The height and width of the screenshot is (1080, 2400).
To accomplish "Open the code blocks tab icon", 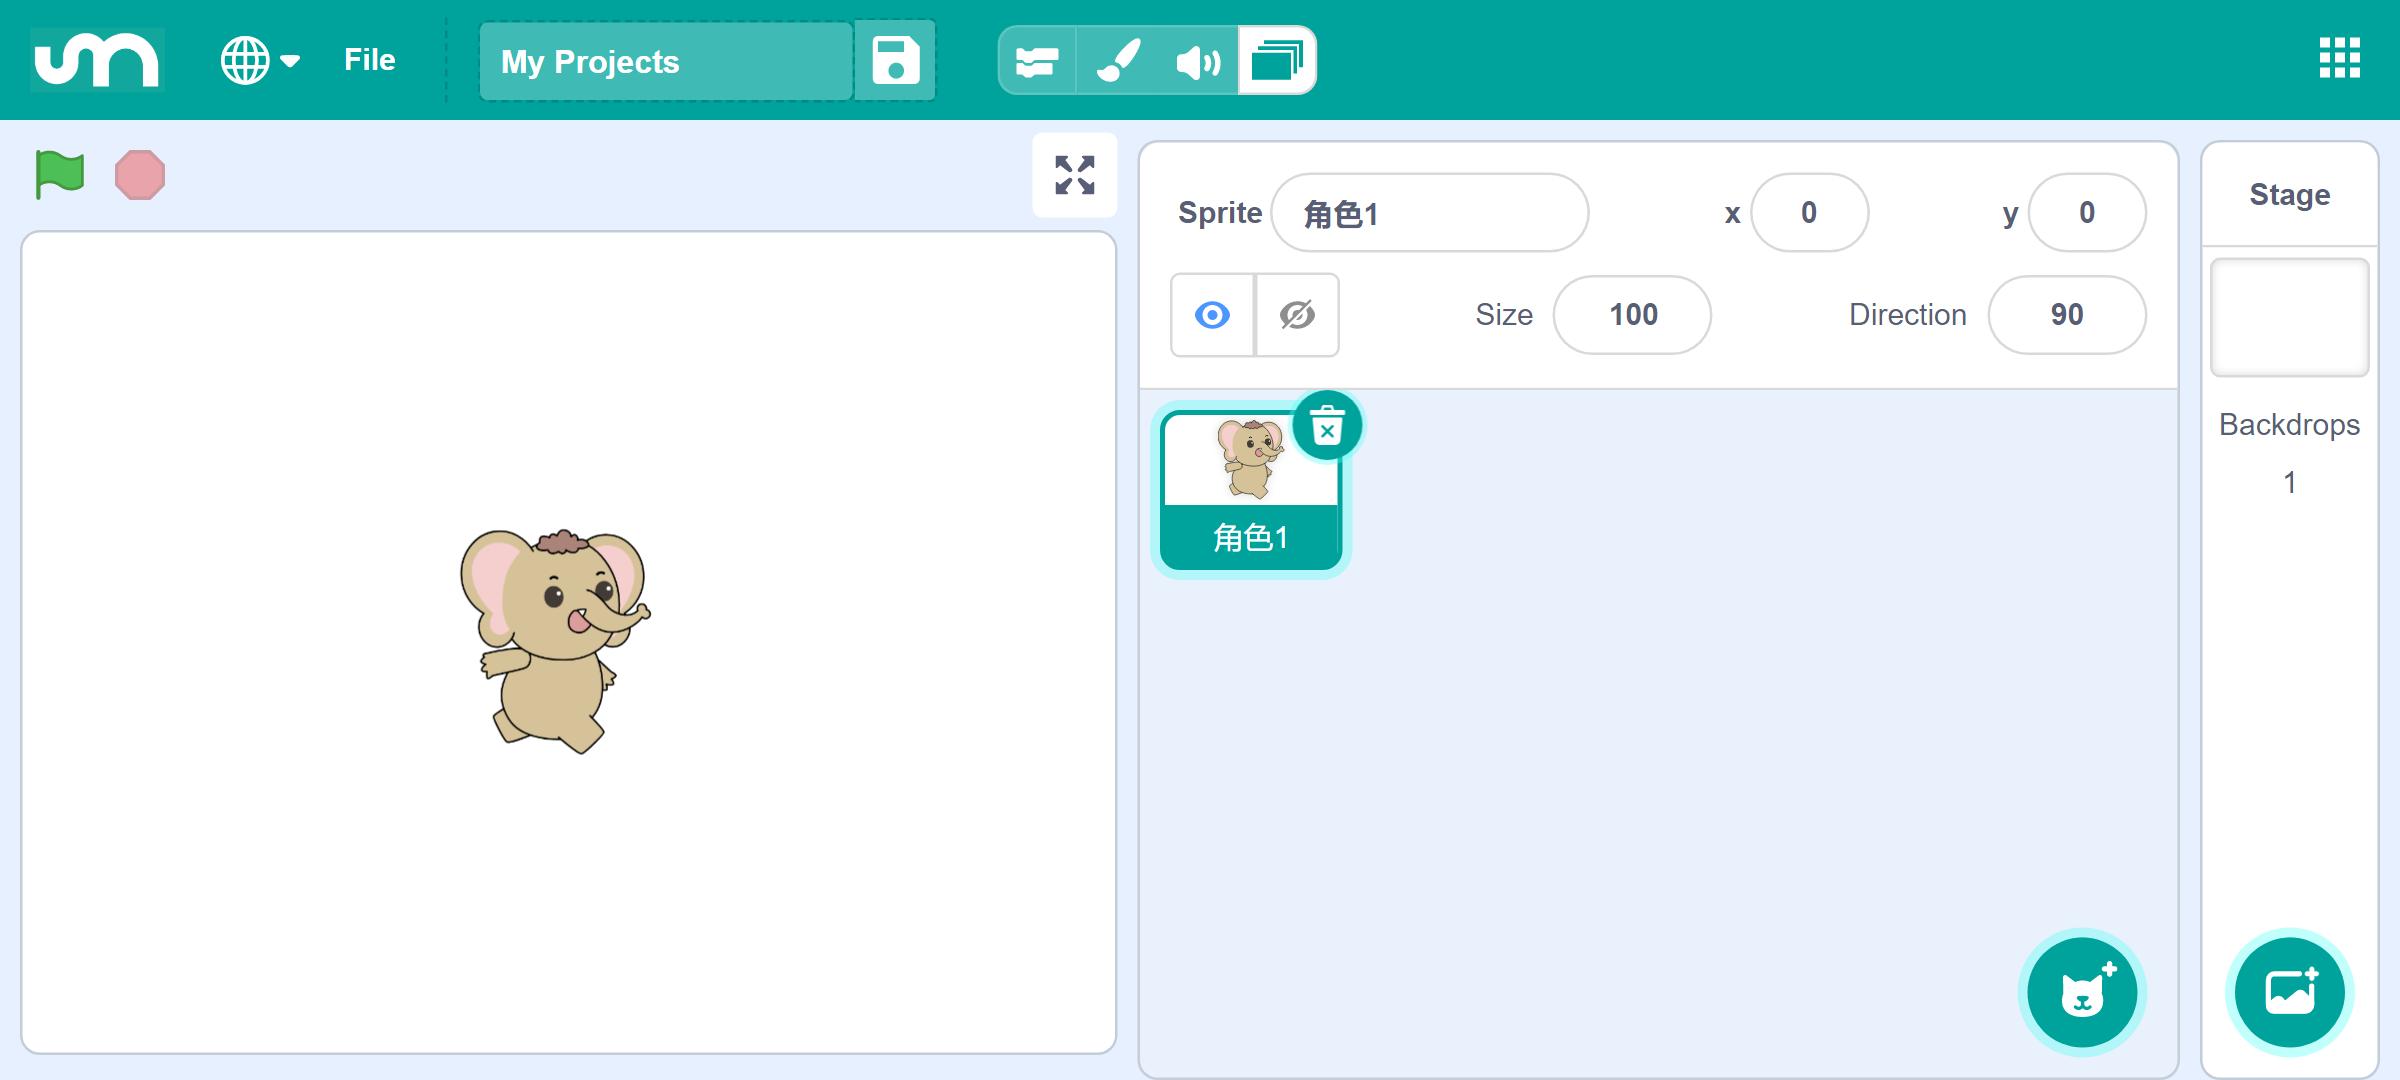I will (1037, 61).
